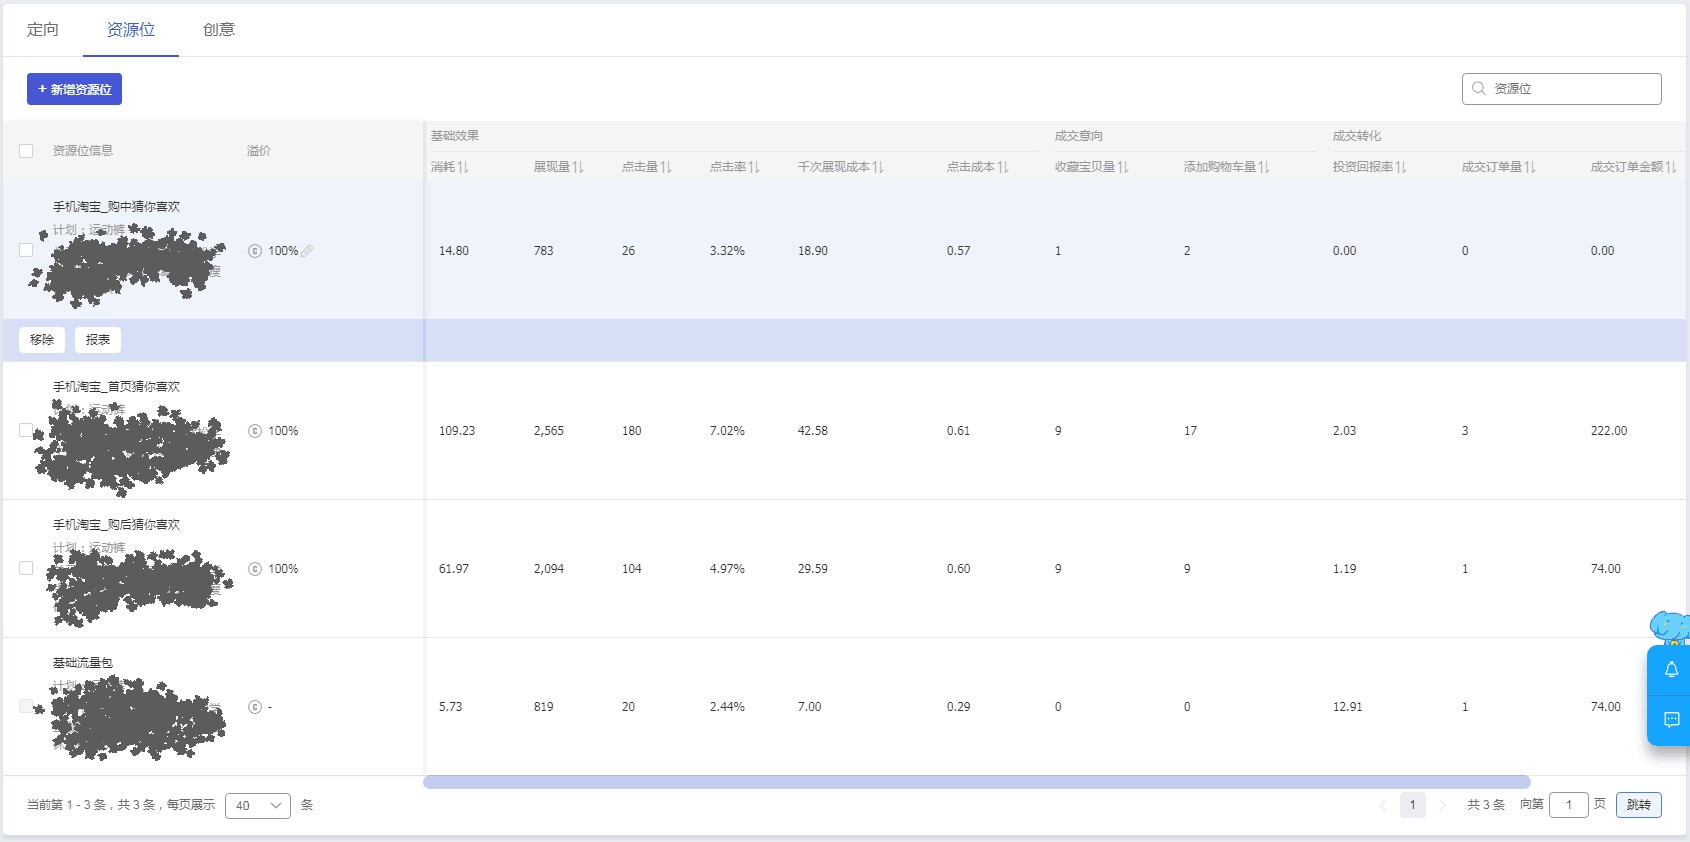Viewport: 1690px width, 842px height.
Task: Select the 手机淘宝_购后猜你喜欢 row checkbox
Action: [x=26, y=568]
